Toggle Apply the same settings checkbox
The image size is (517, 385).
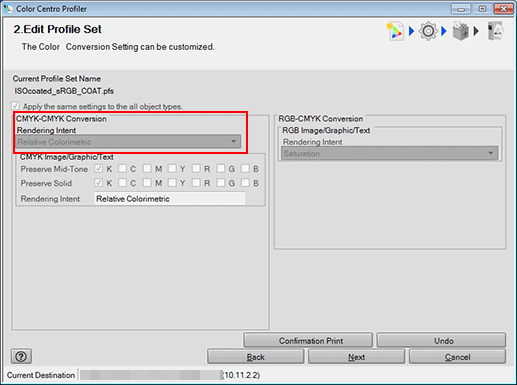pyautogui.click(x=15, y=106)
